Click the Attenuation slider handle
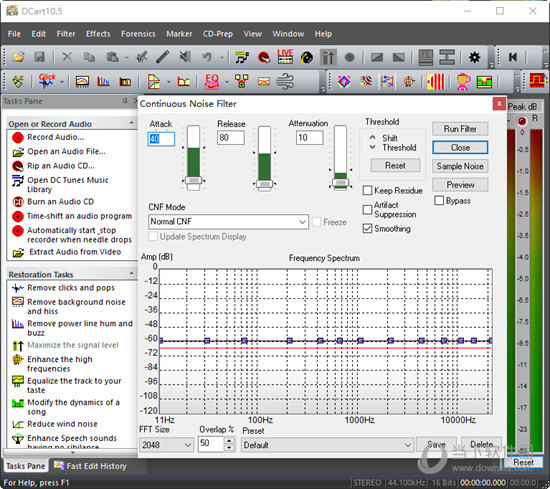The image size is (550, 489). (x=340, y=183)
